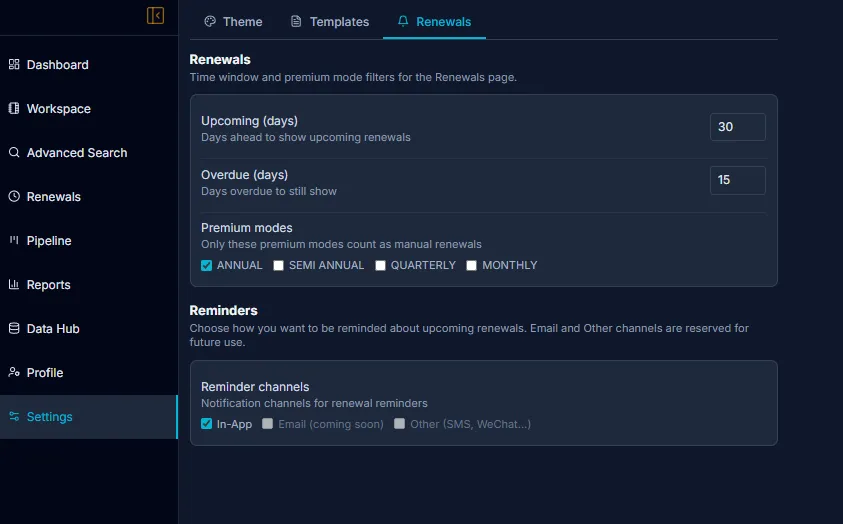
Task: Click the Pipeline kanban icon
Action: coord(14,240)
